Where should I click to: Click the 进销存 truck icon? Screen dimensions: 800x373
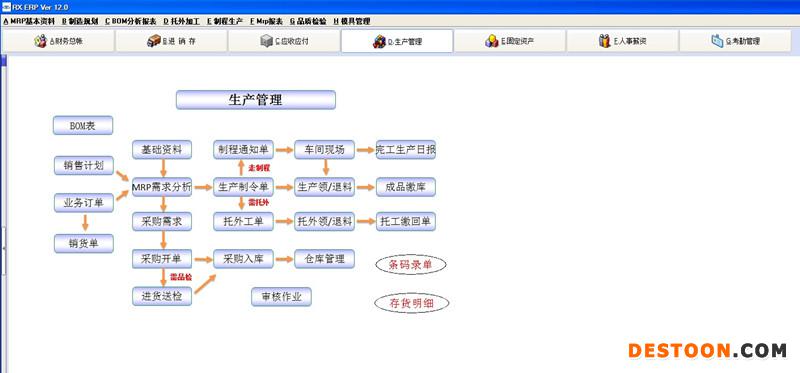pyautogui.click(x=154, y=41)
